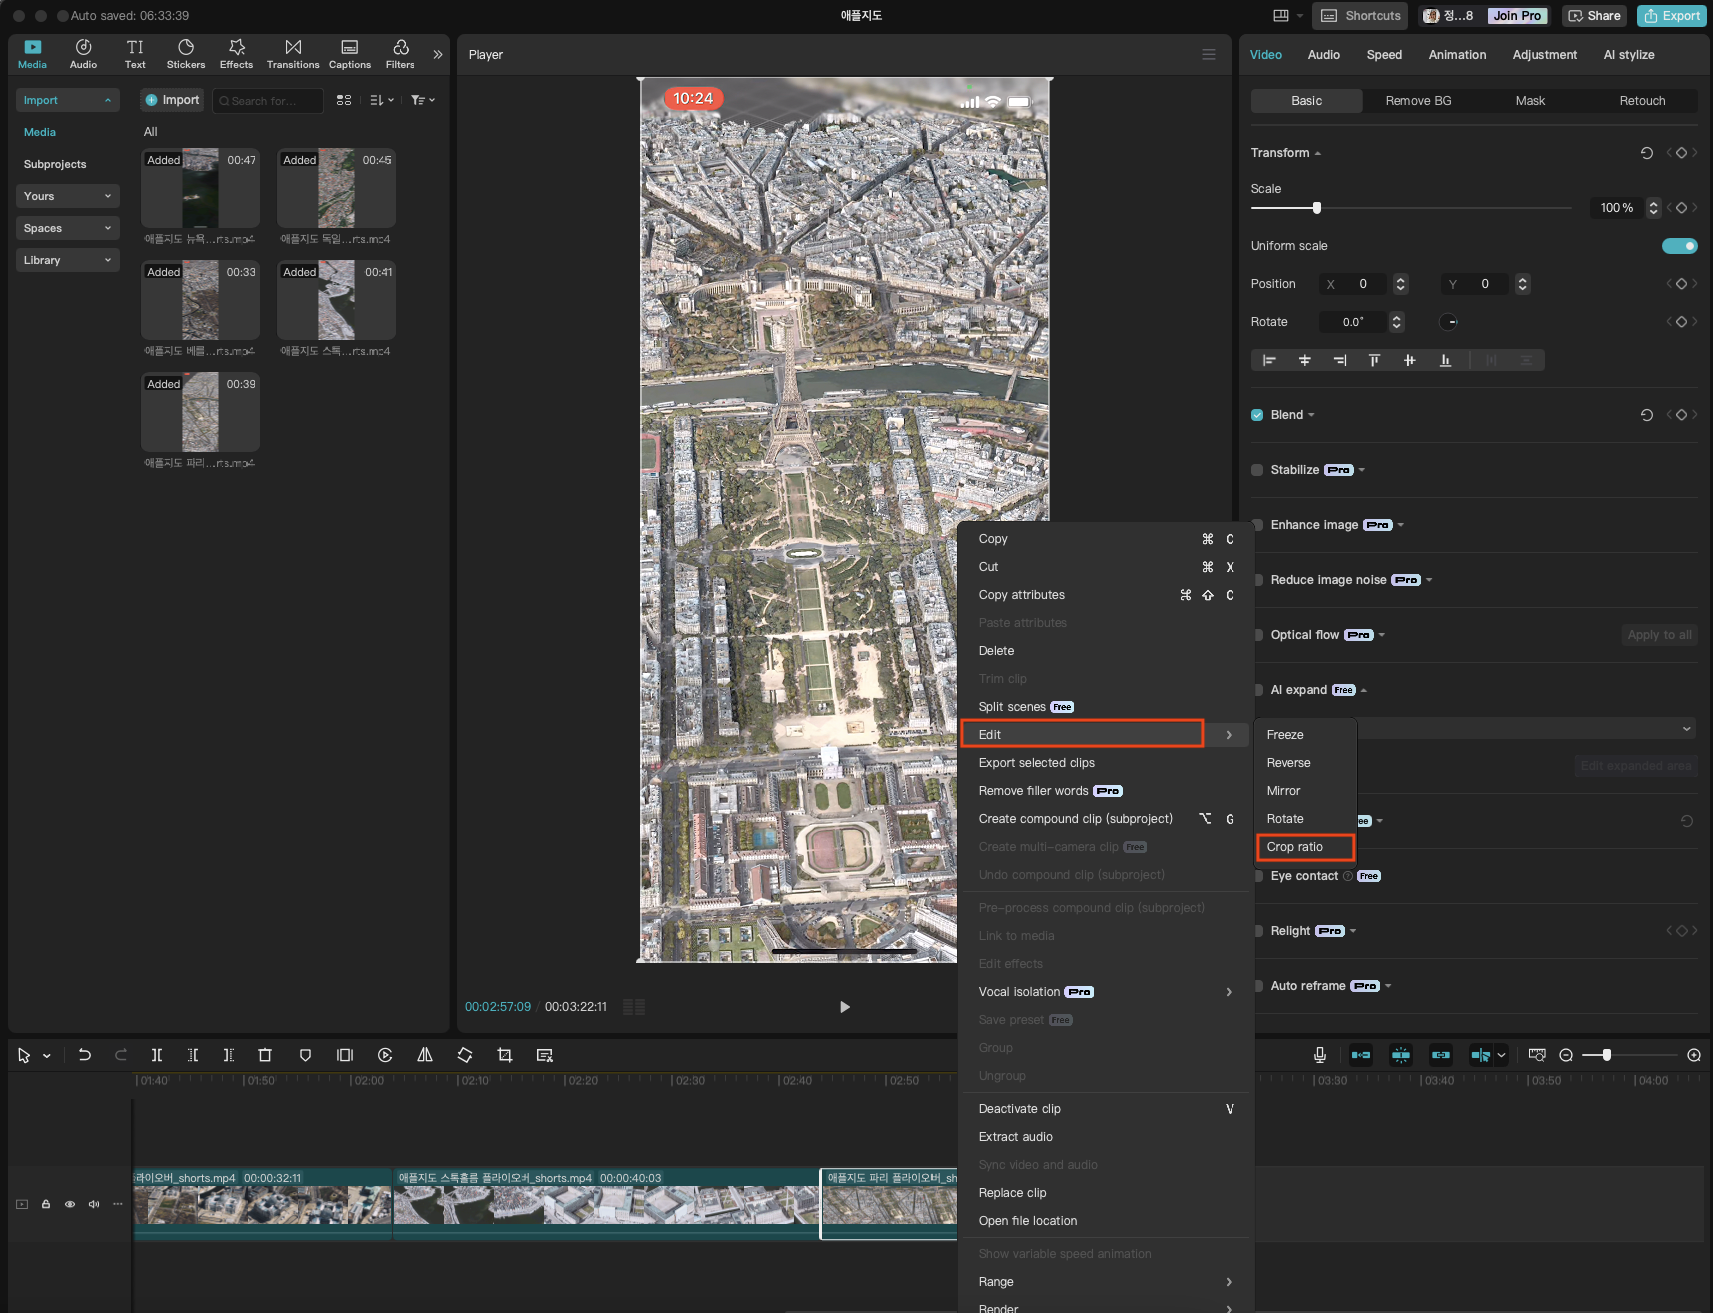
Task: Open the Transitions panel
Action: click(293, 54)
